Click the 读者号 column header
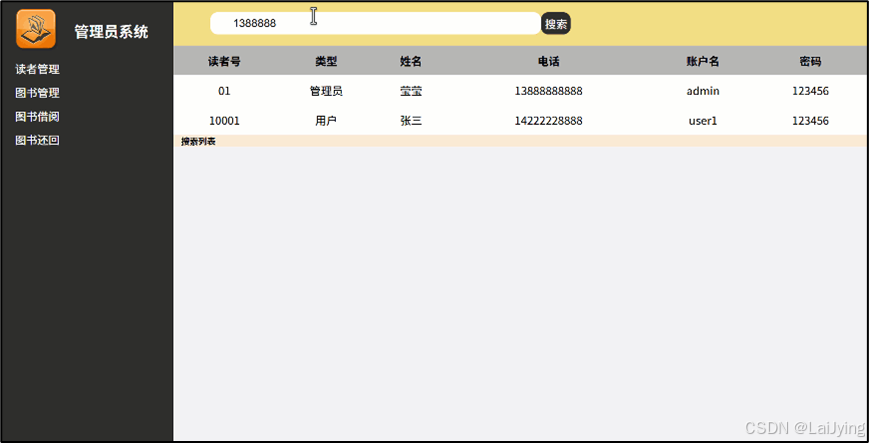This screenshot has height=443, width=869. click(x=224, y=62)
